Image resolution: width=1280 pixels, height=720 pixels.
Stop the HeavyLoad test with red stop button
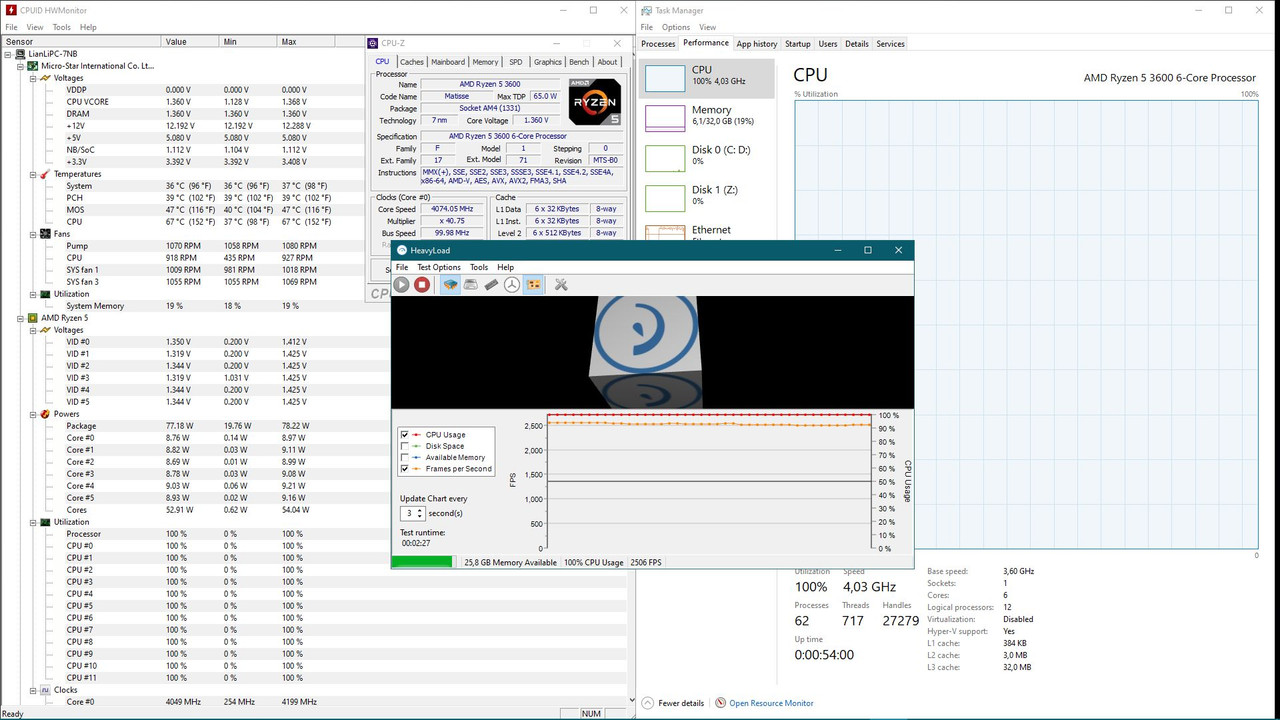coord(422,285)
